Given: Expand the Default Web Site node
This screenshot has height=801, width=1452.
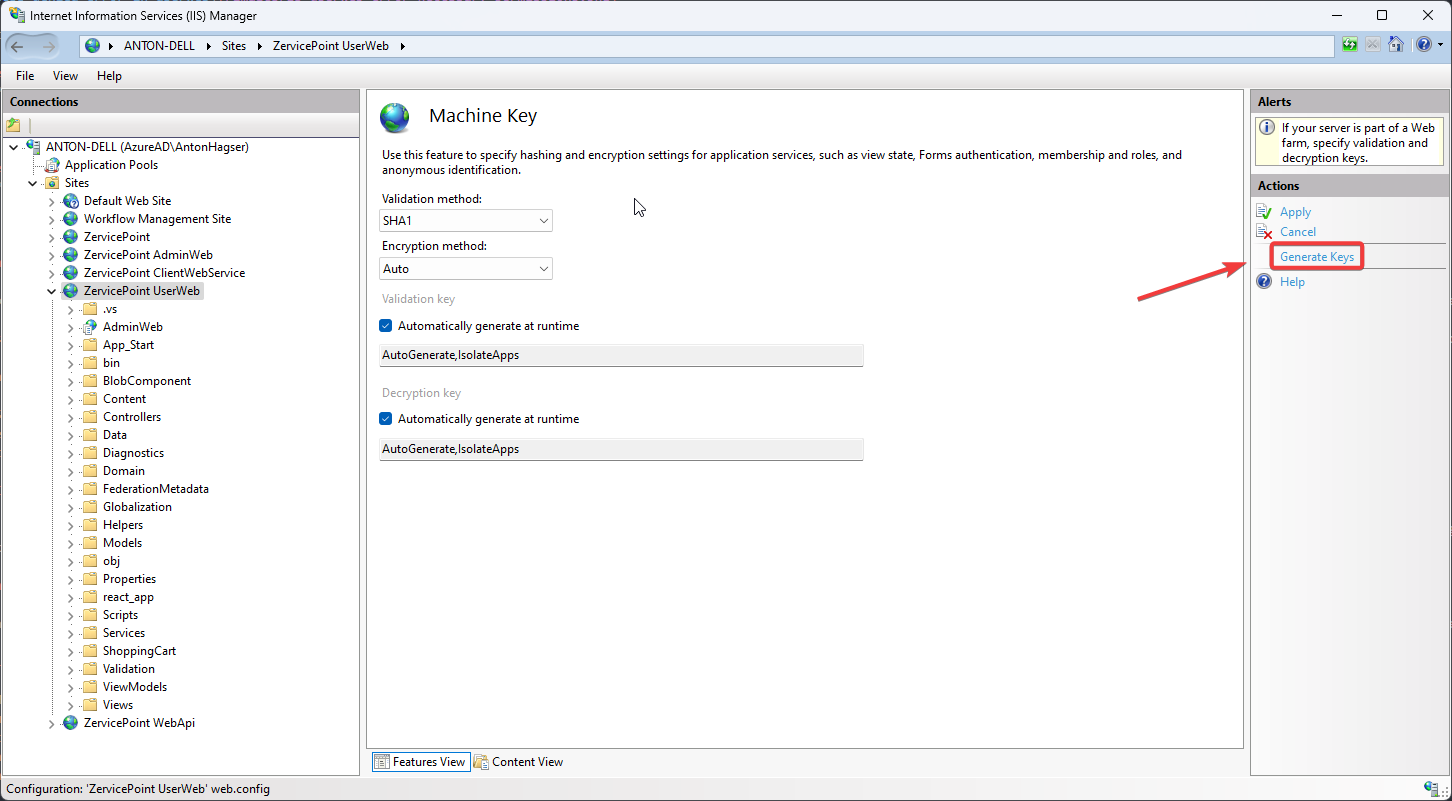Looking at the screenshot, I should coord(51,200).
